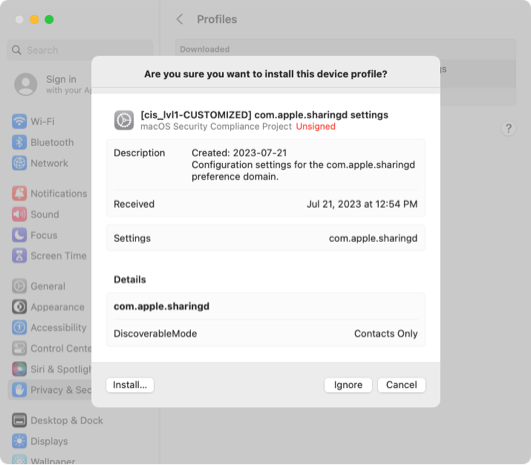Click the Notifications bell icon
This screenshot has width=531, height=465.
pos(19,193)
